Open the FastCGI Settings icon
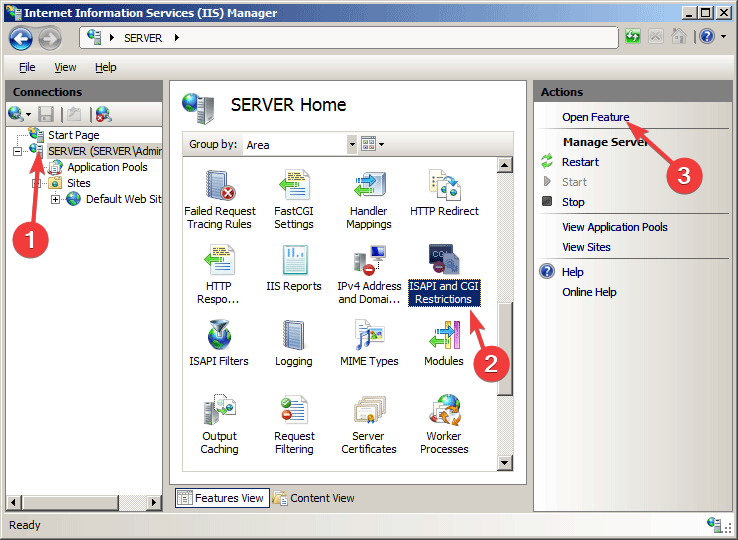This screenshot has height=540, width=738. (x=294, y=200)
